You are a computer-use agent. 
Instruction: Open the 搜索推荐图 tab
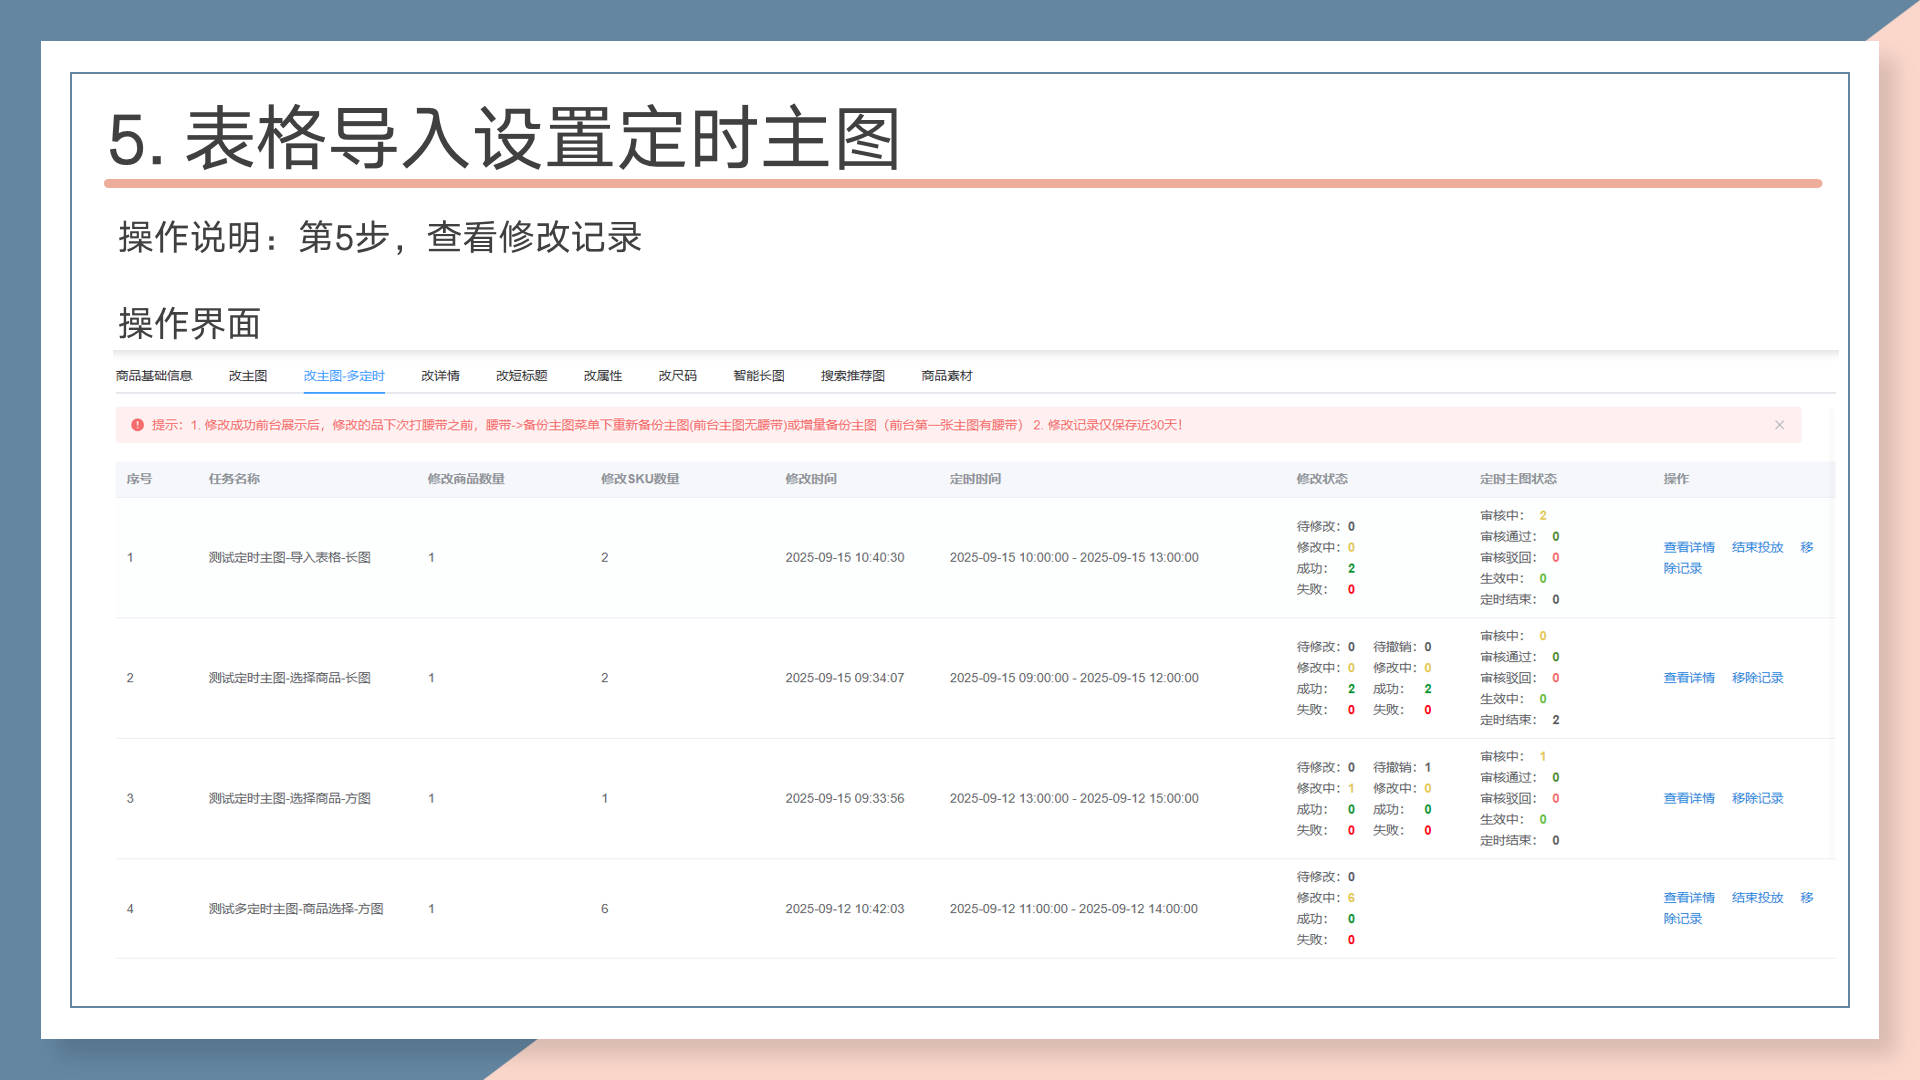(853, 376)
